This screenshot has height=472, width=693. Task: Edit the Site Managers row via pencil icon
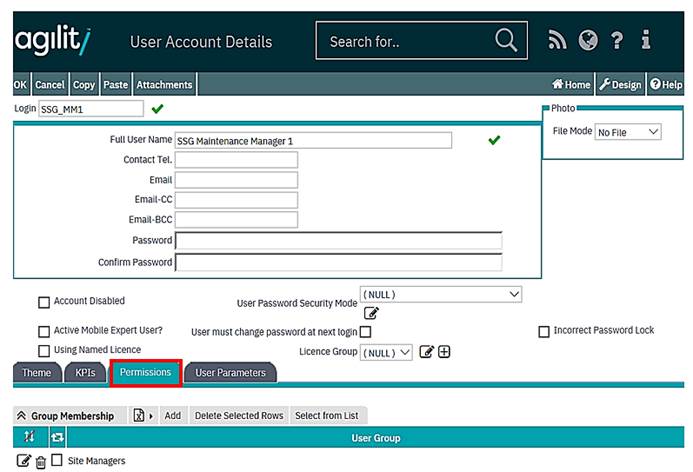[24, 461]
